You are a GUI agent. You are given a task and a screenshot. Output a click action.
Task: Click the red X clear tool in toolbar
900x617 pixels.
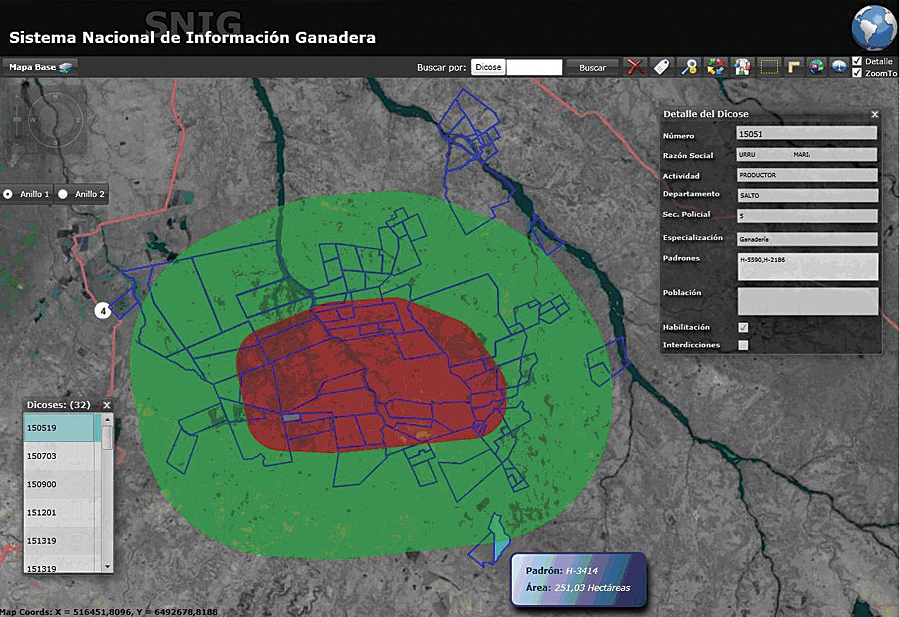(635, 67)
